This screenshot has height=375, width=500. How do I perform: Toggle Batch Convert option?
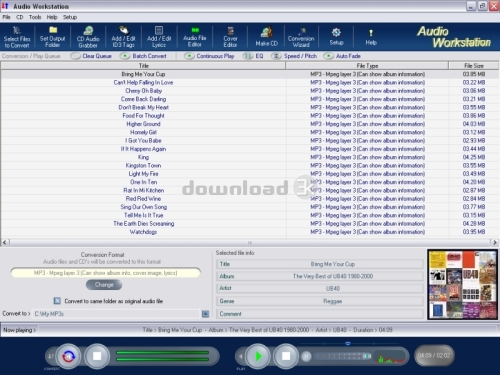click(x=143, y=56)
